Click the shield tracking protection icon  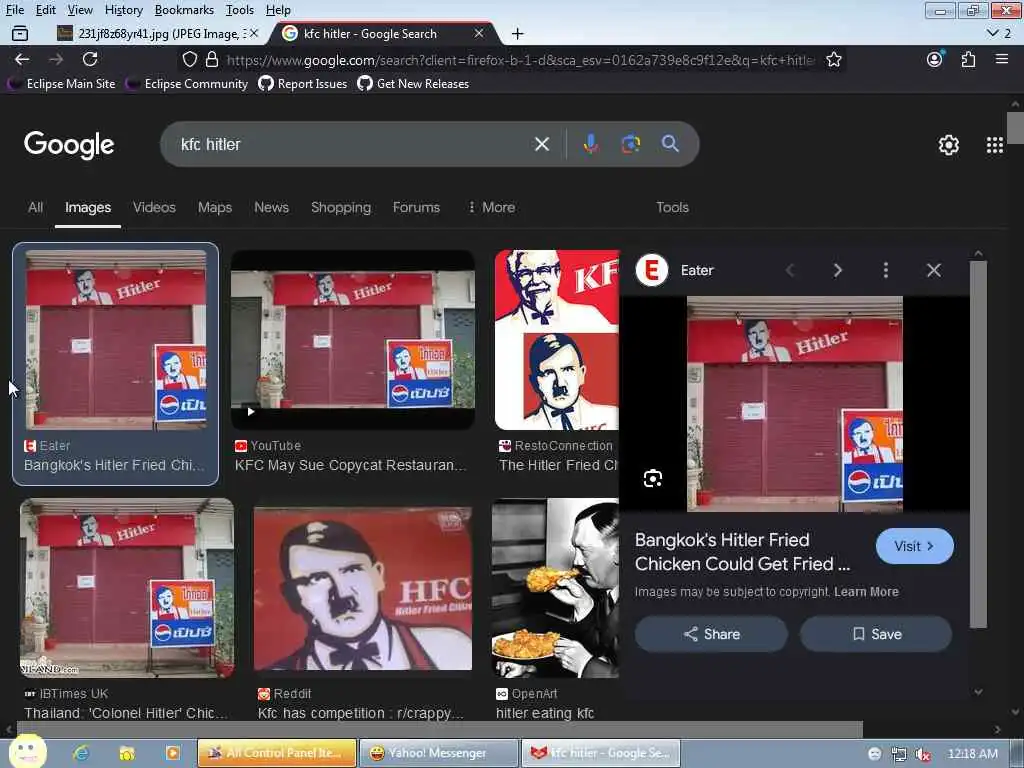(x=189, y=59)
